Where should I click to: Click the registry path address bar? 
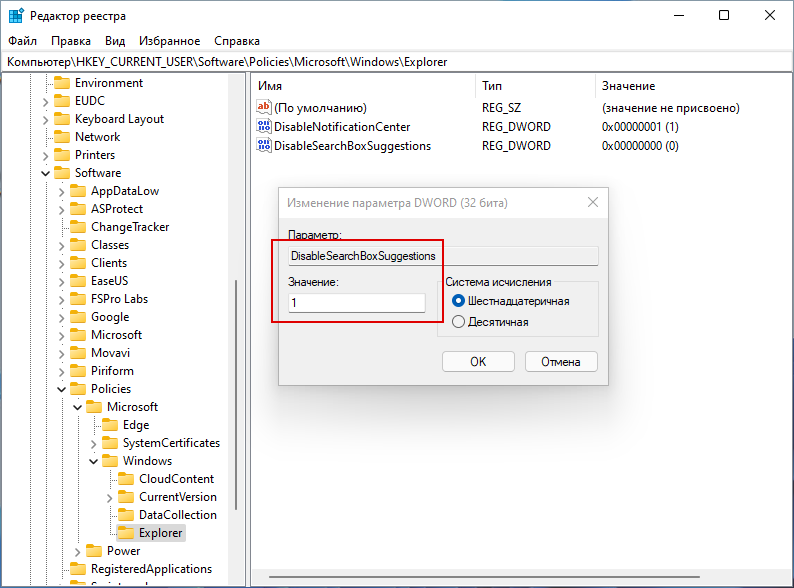point(397,62)
